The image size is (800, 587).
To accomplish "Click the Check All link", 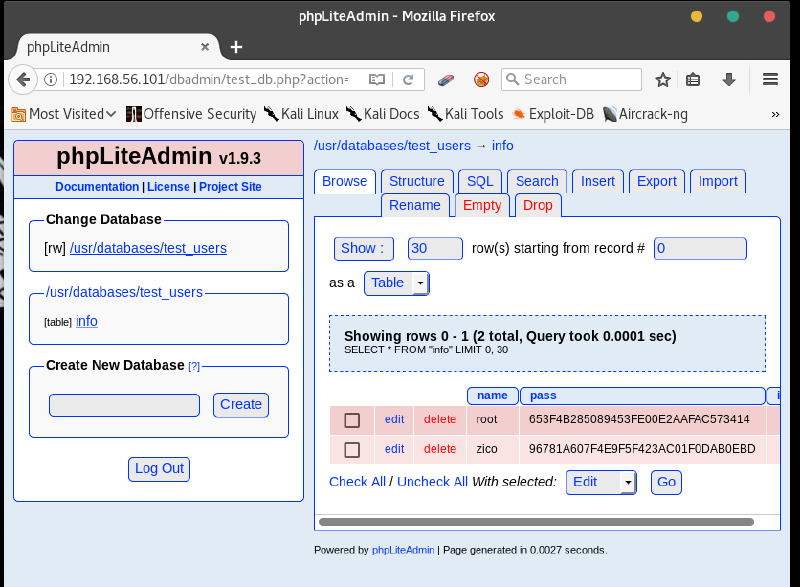I will (357, 482).
